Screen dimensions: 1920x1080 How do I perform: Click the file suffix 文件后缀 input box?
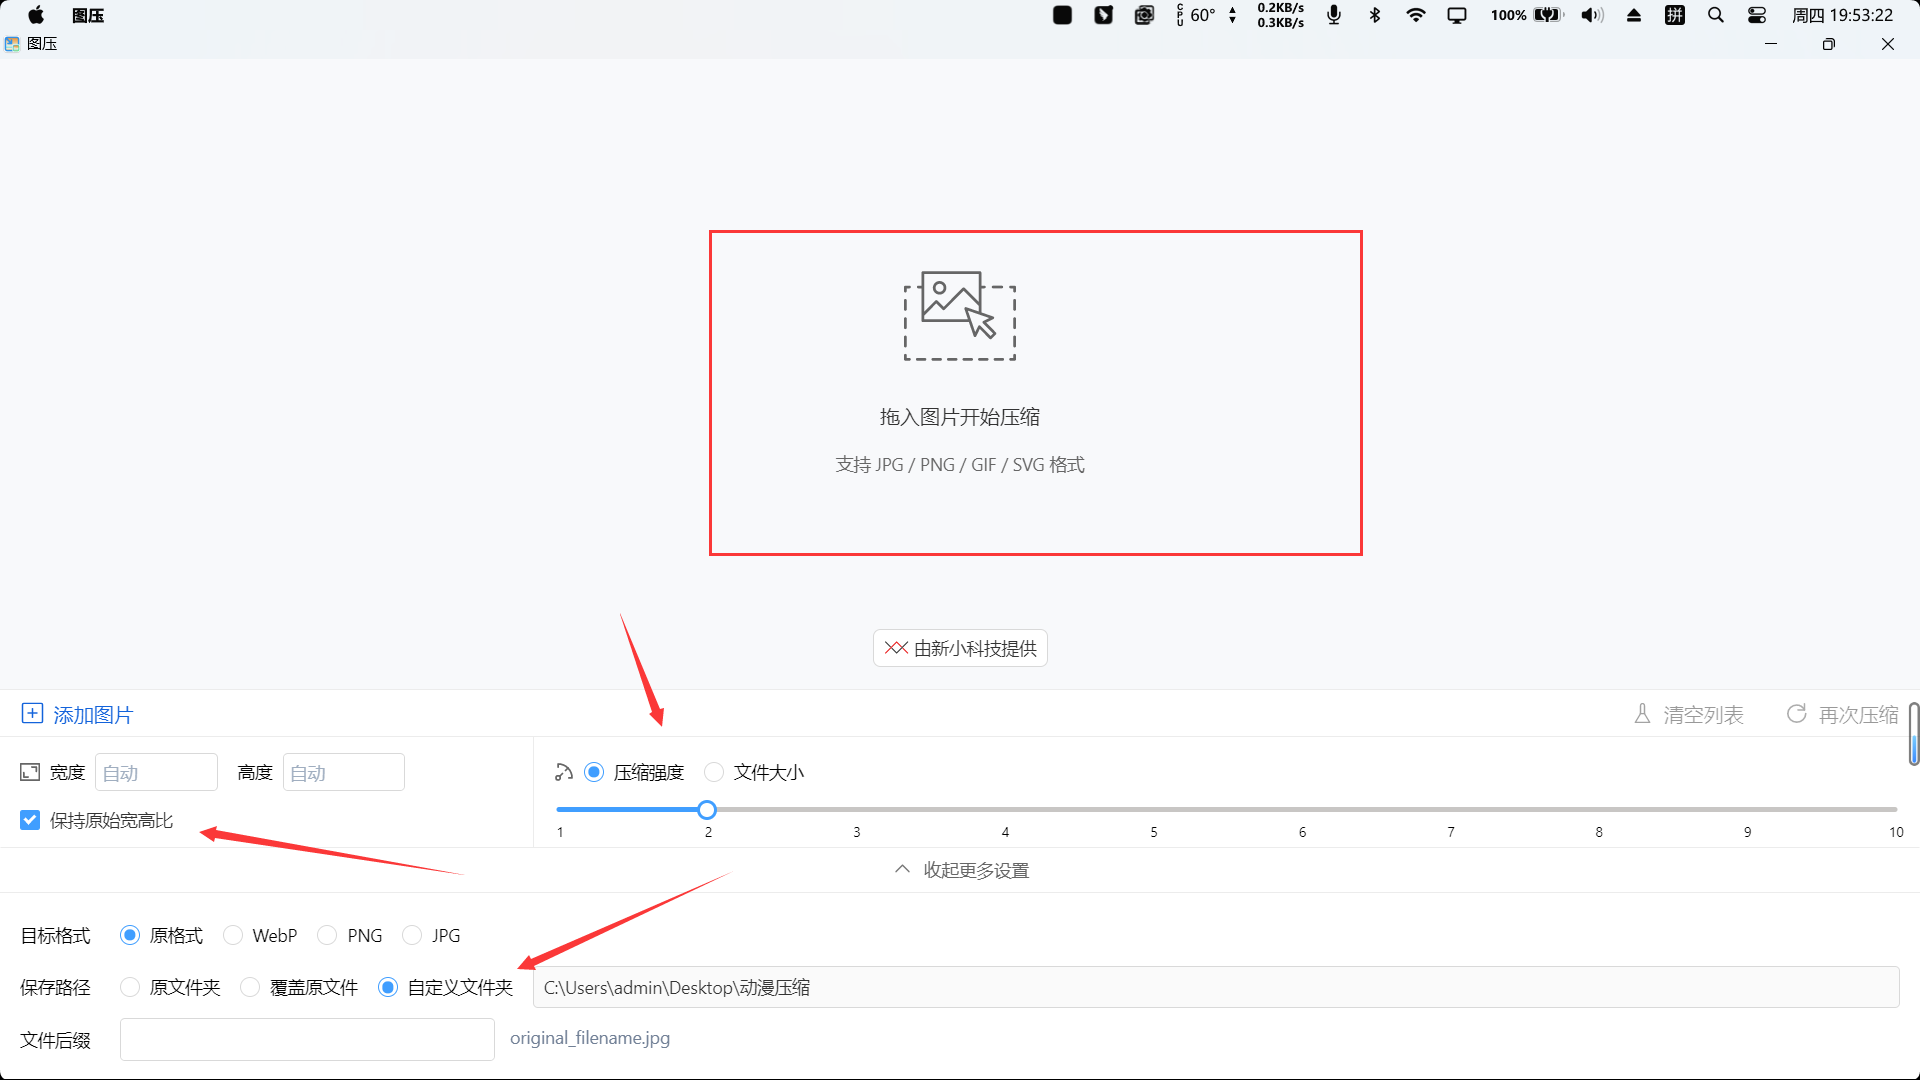[x=307, y=1039]
